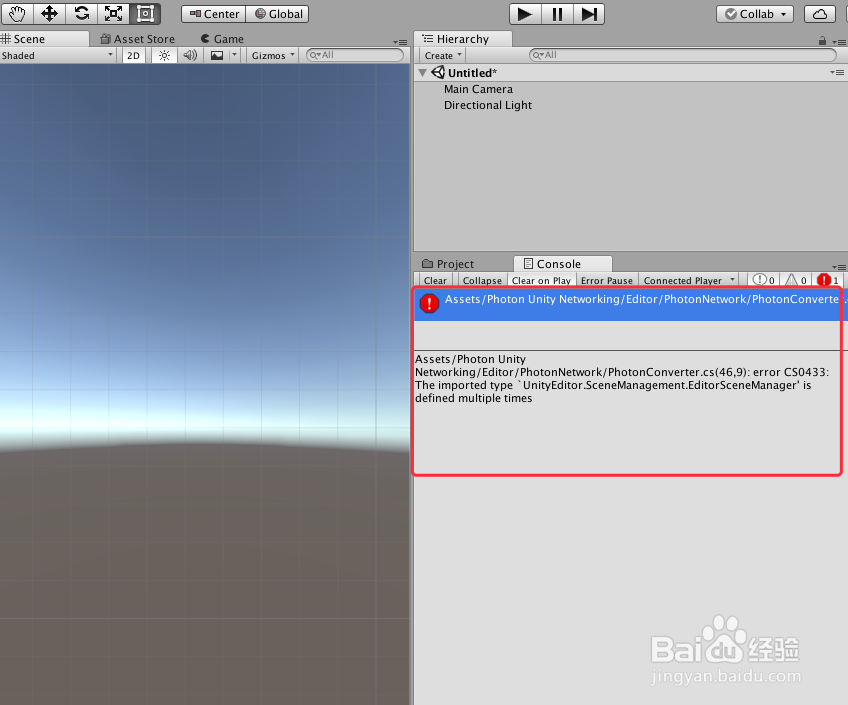
Task: Toggle pivot mode Center button
Action: pos(214,14)
